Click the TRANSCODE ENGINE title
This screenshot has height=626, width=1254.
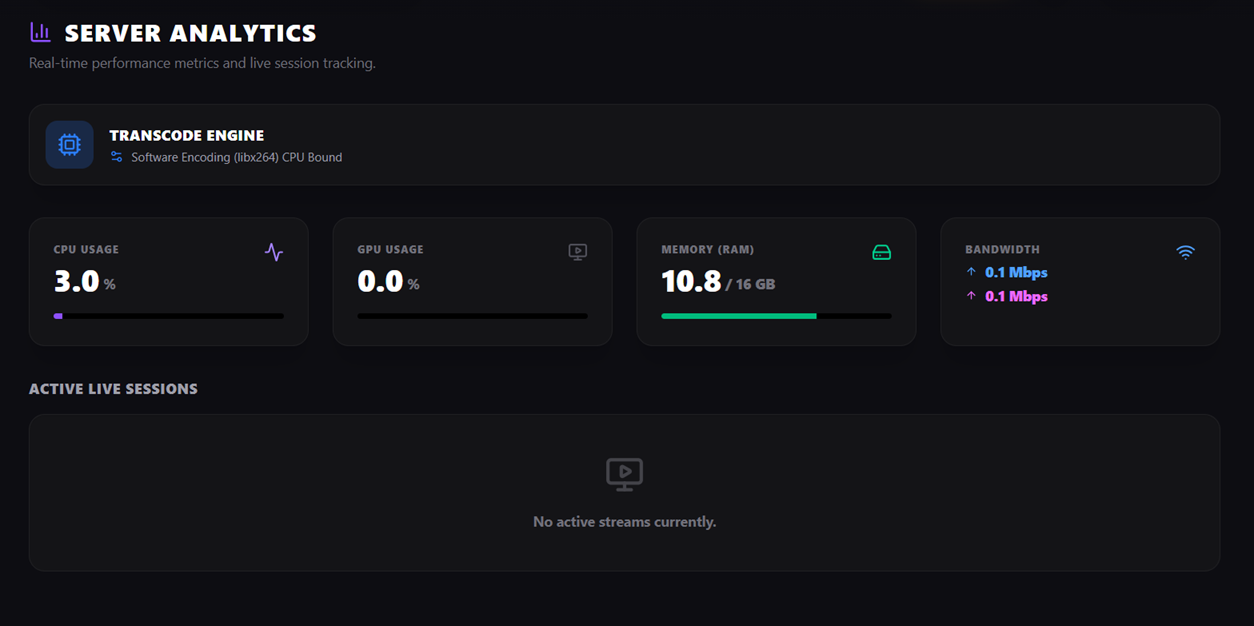pos(187,135)
